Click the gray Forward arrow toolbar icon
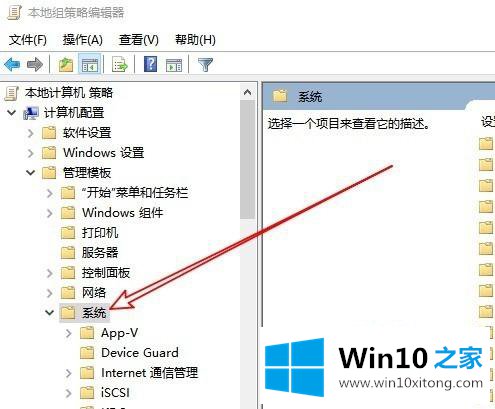This screenshot has width=495, height=409. (35, 64)
